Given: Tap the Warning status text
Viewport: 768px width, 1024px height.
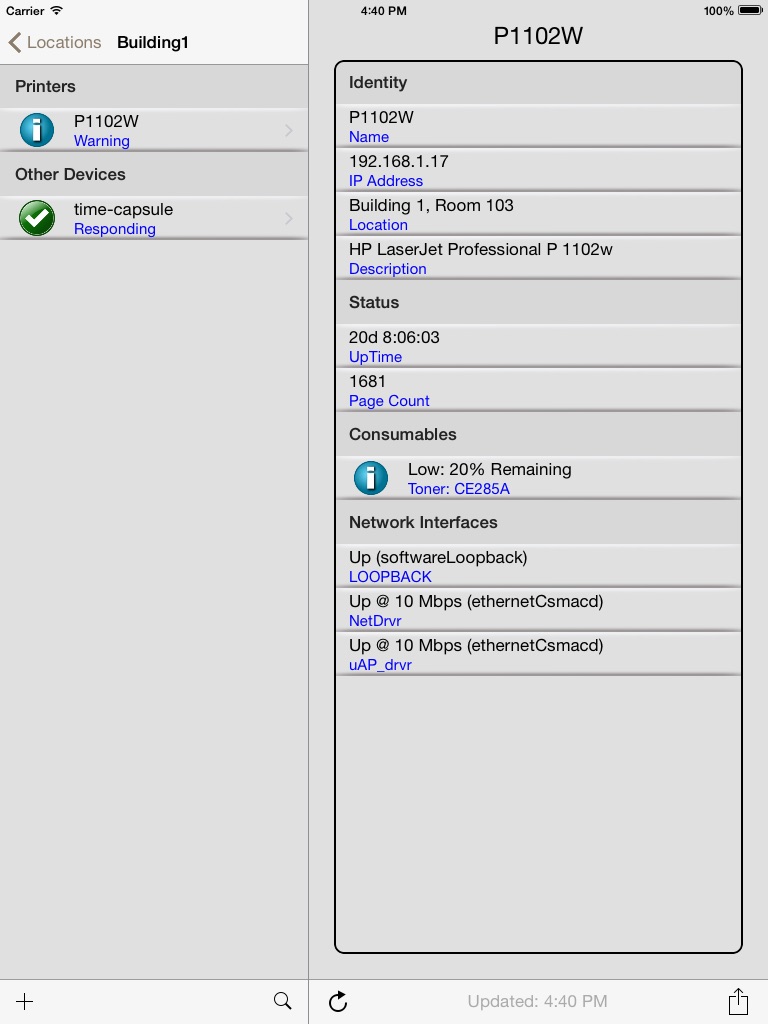Looking at the screenshot, I should coord(101,141).
